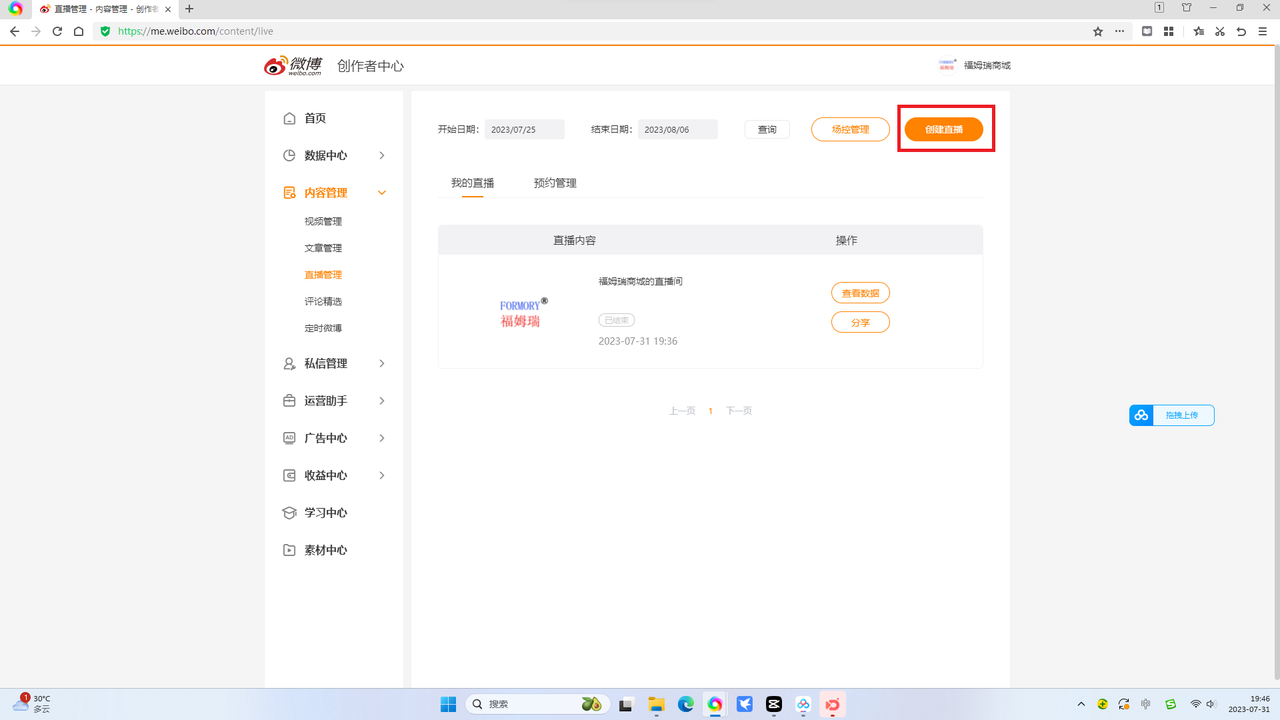Click the 创建直播 button

click(944, 130)
